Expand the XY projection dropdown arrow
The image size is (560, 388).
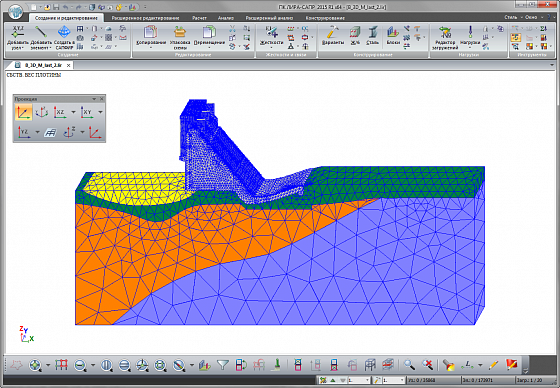tap(100, 112)
